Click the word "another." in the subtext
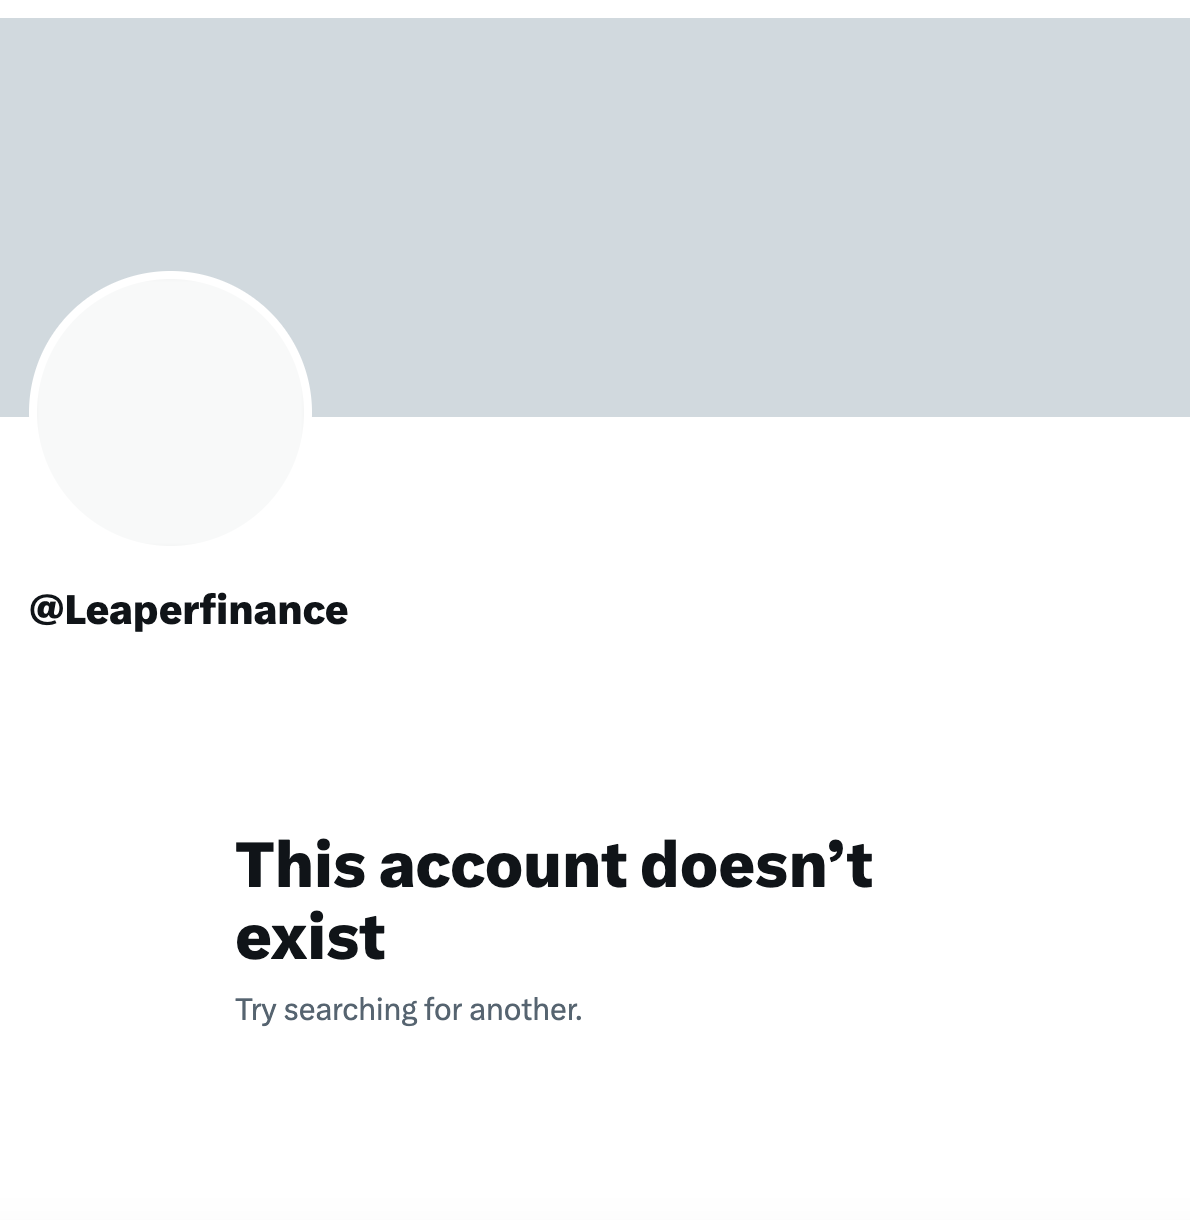The image size is (1190, 1220). pyautogui.click(x=525, y=1009)
